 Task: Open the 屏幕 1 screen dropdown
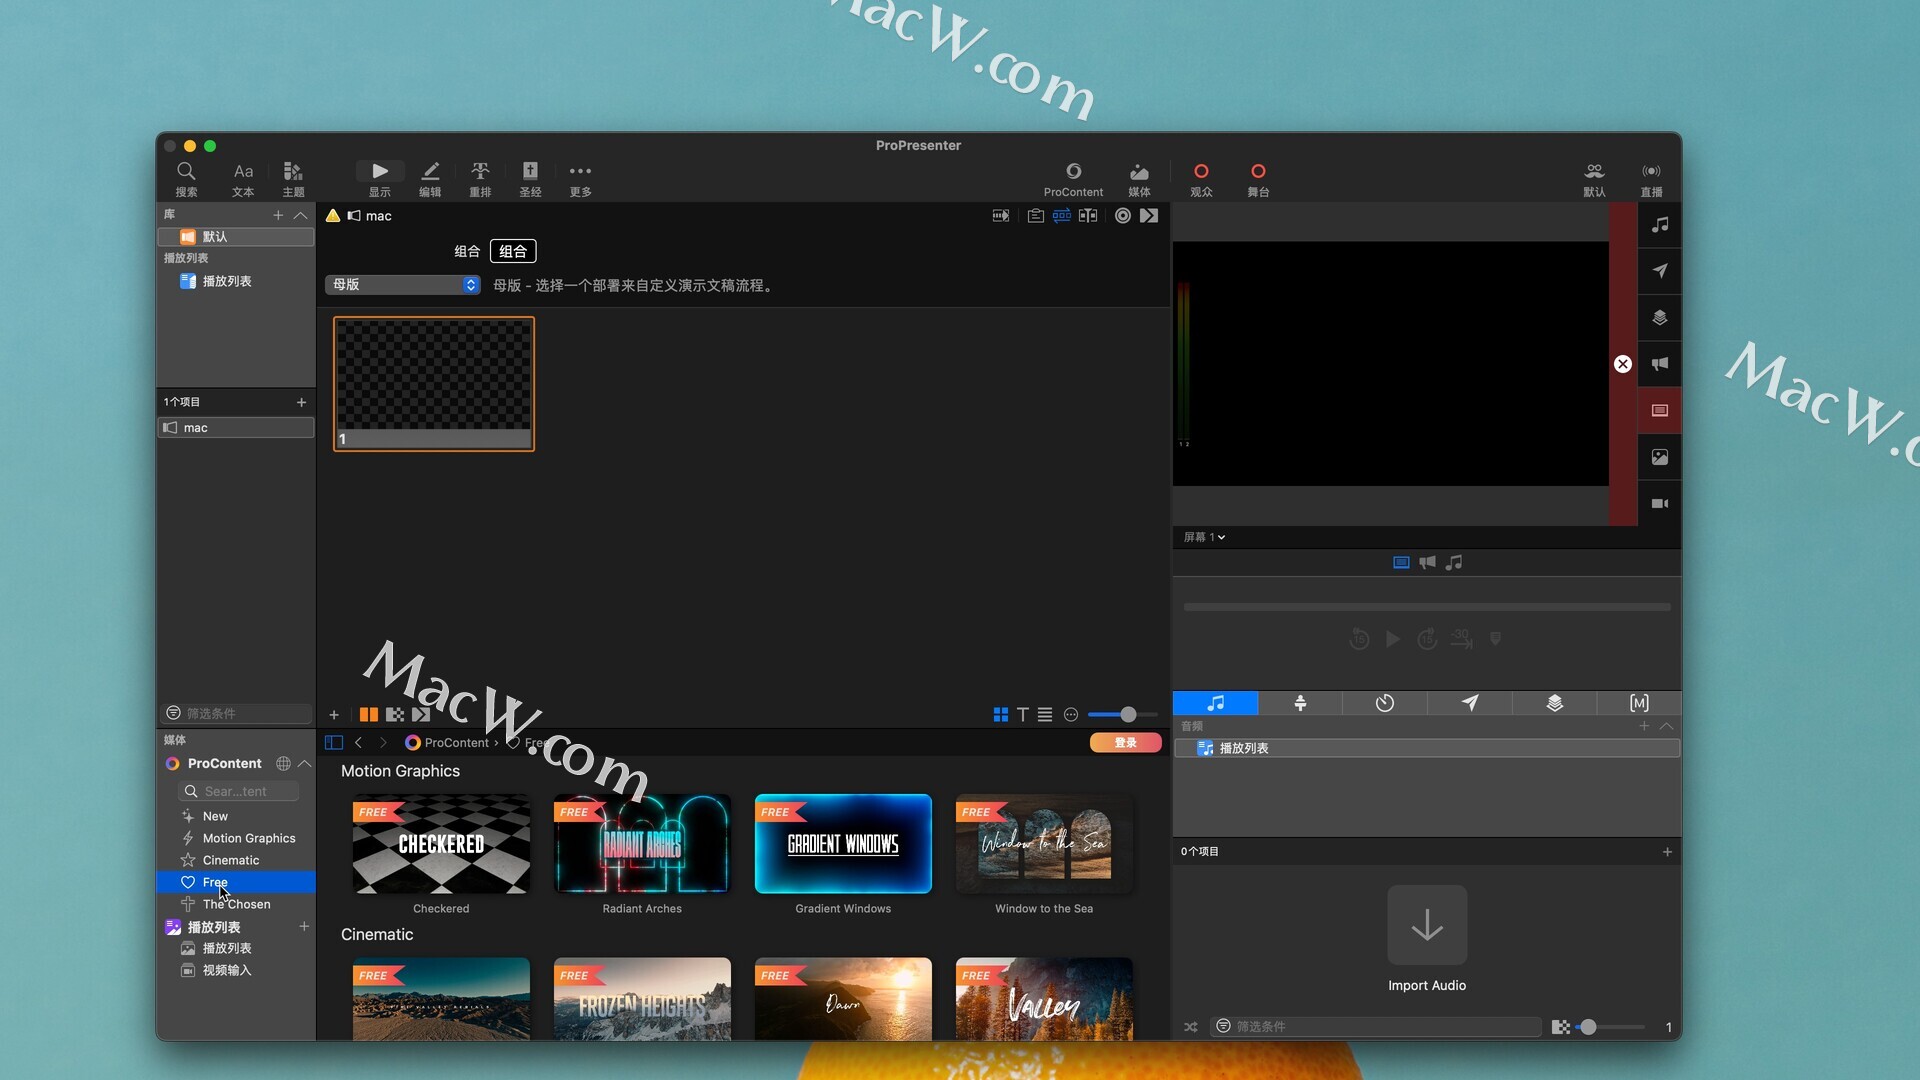click(1204, 537)
